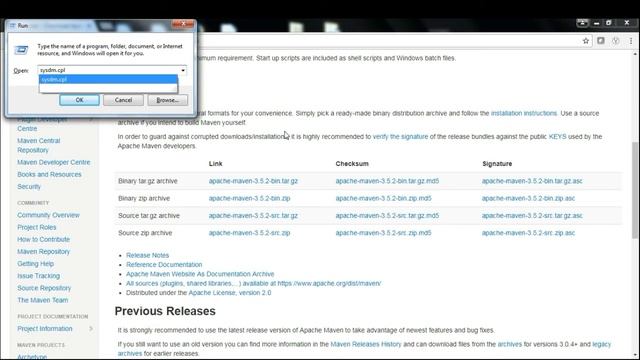Open the Chrome three-dot menu

click(631, 41)
